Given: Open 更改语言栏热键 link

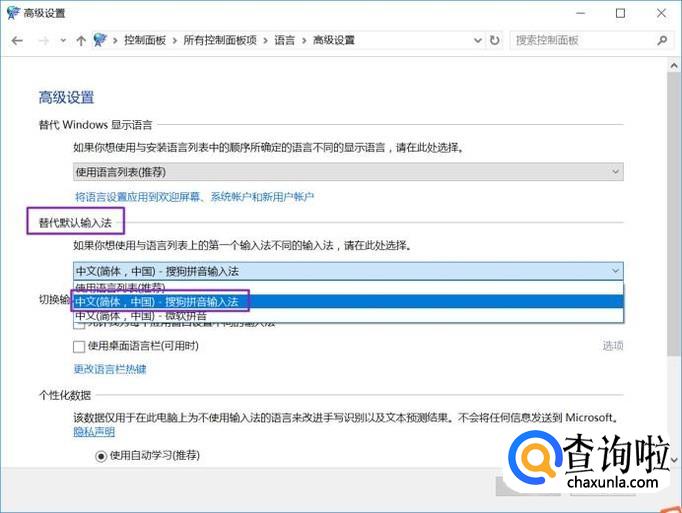Looking at the screenshot, I should pyautogui.click(x=110, y=369).
